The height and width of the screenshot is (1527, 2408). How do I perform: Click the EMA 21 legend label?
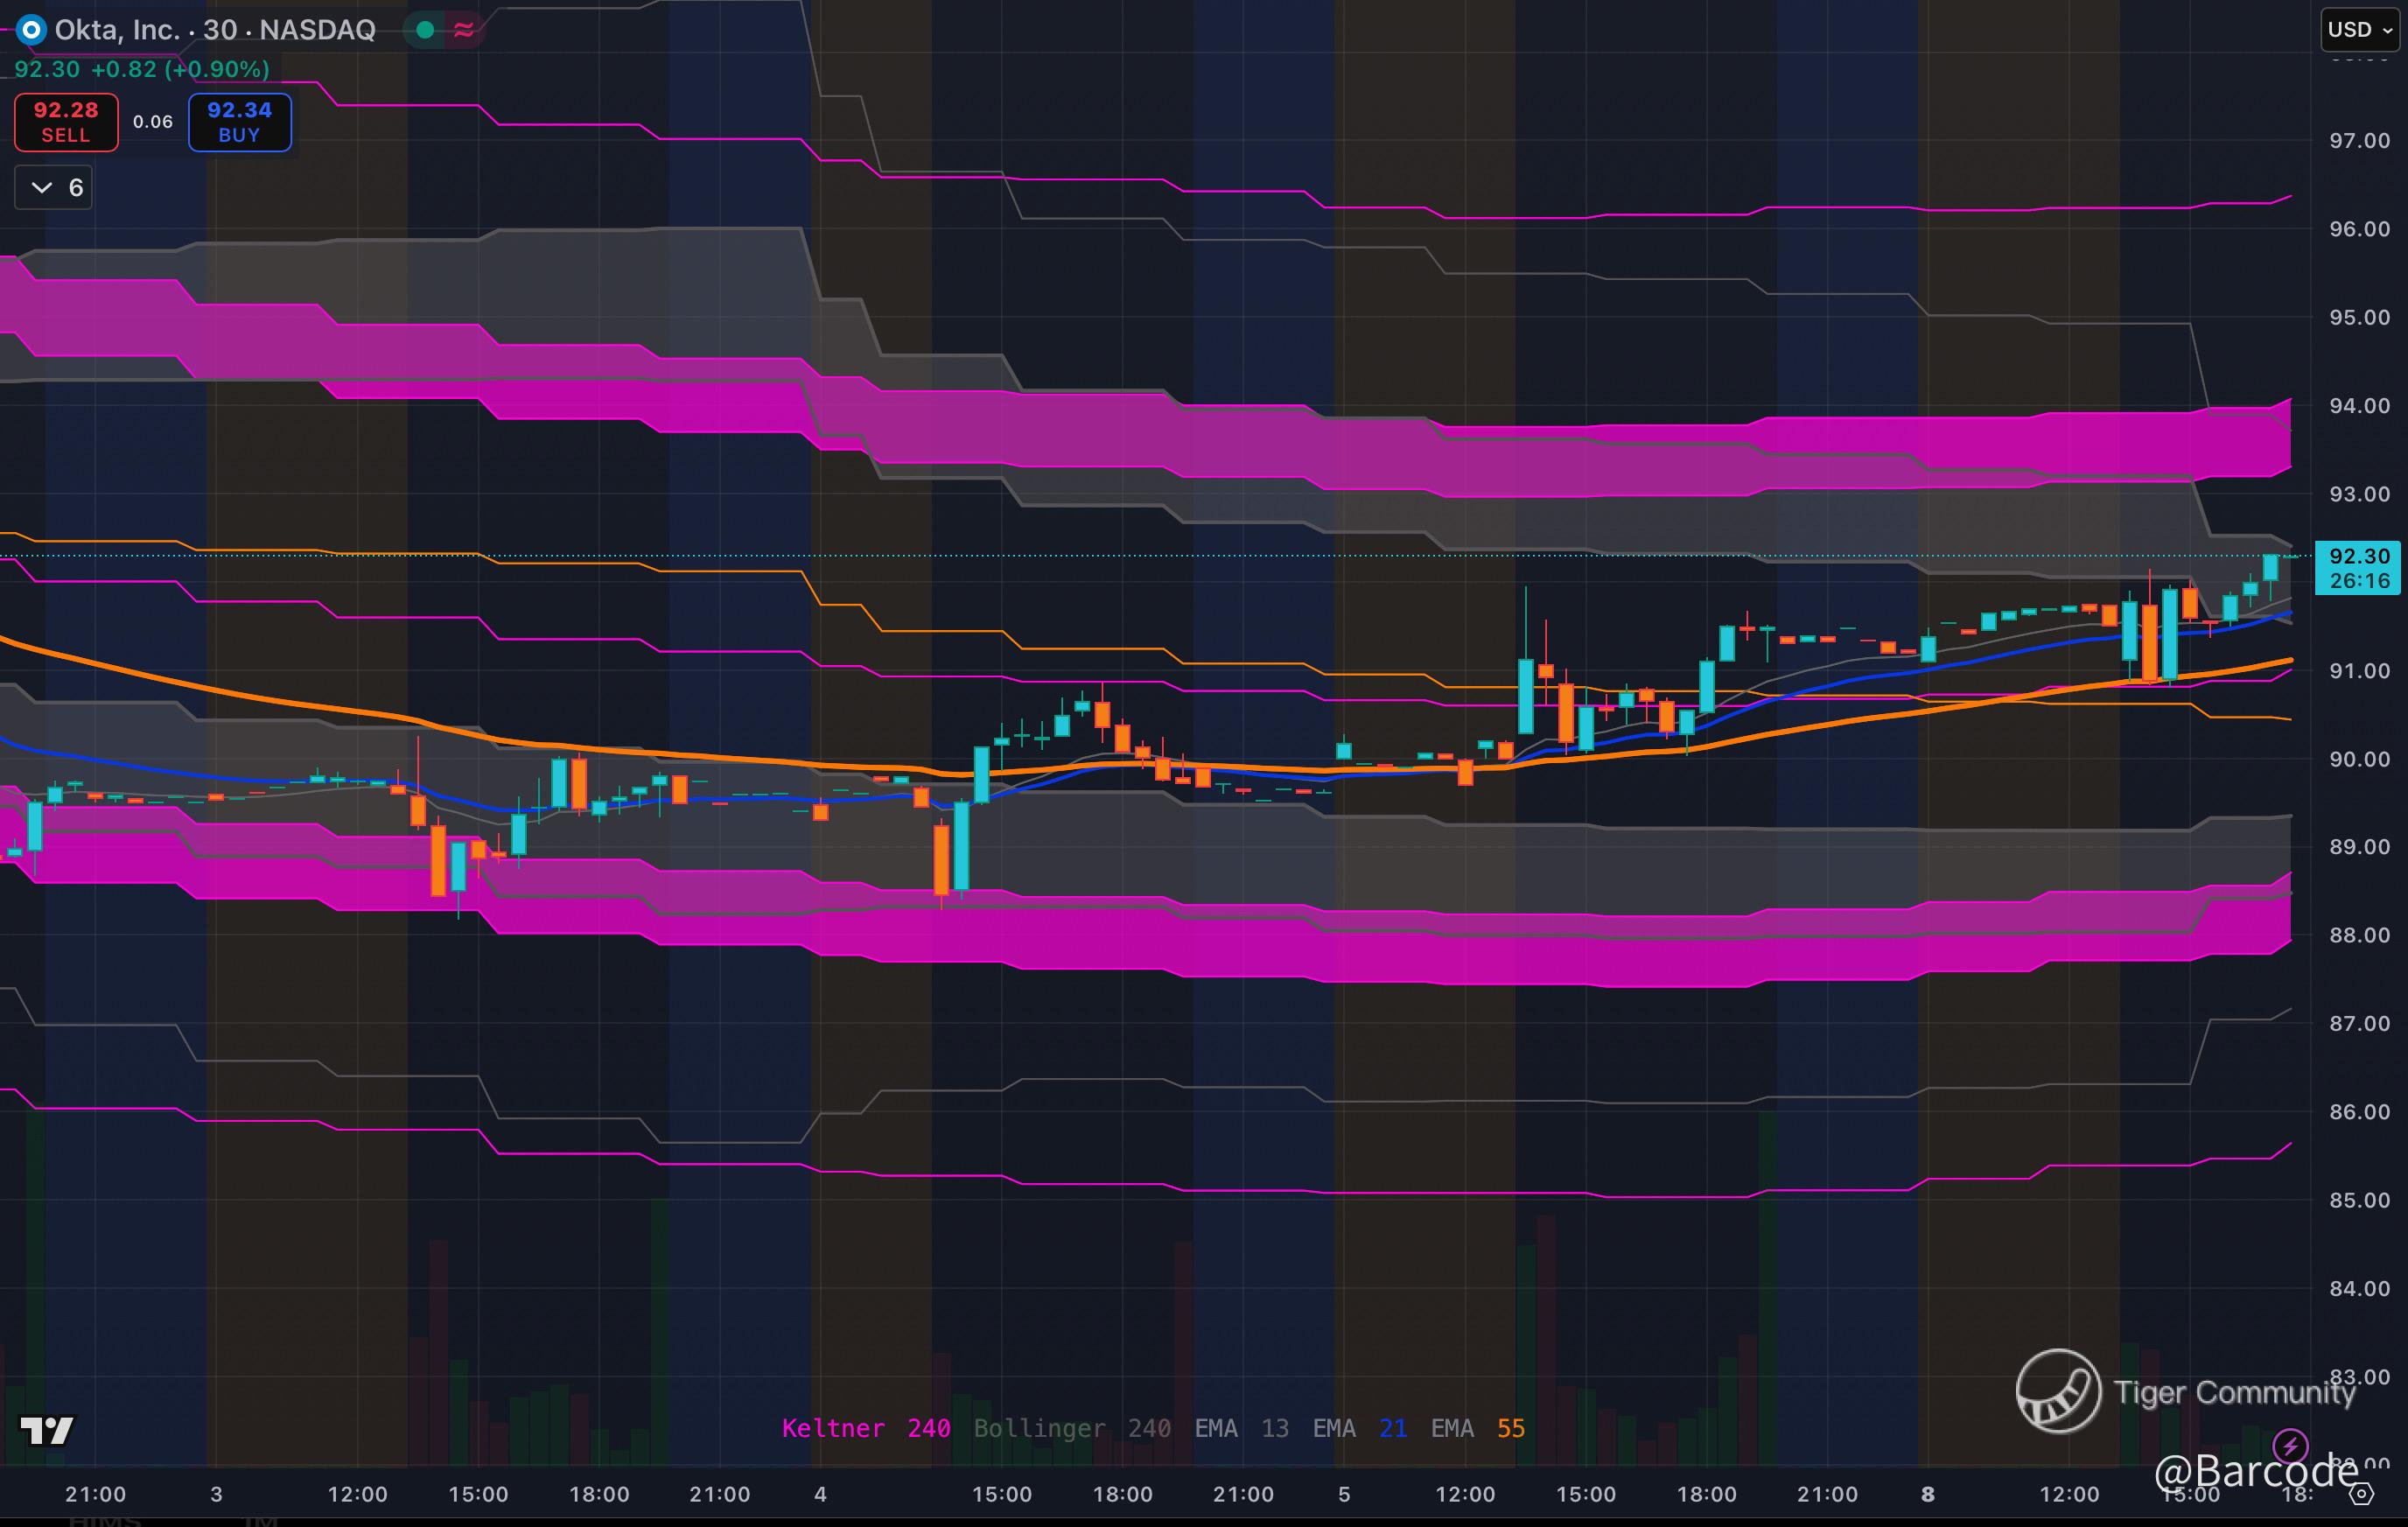coord(1359,1428)
